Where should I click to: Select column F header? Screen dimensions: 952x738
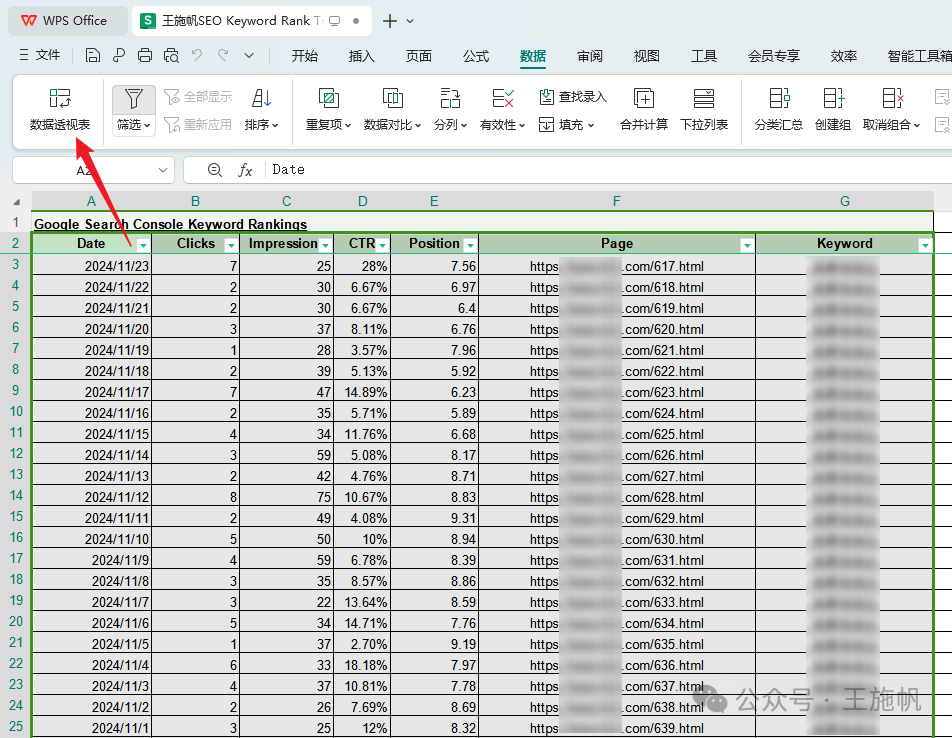(x=617, y=201)
